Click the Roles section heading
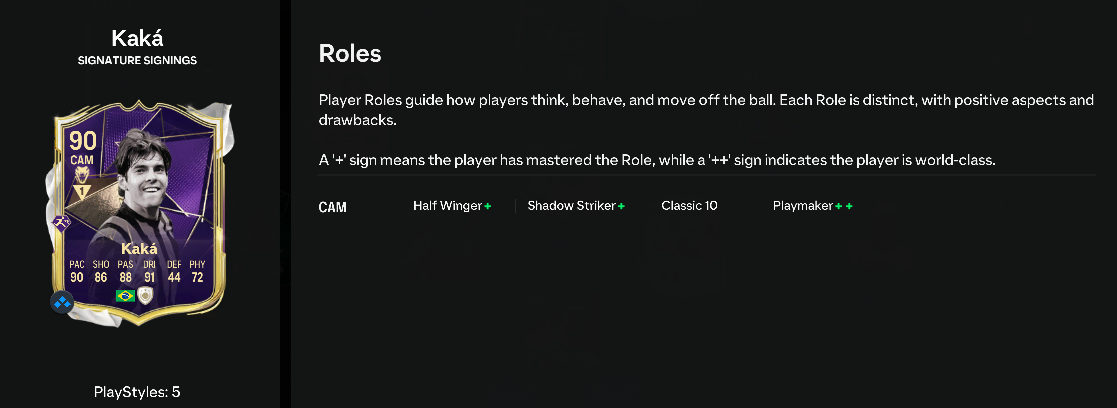Viewport: 1117px width, 408px height. coord(350,53)
